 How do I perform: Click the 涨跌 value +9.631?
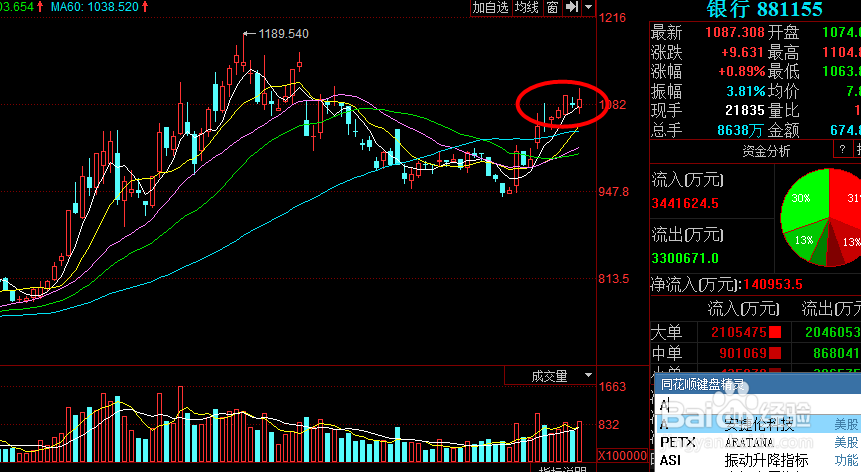742,52
